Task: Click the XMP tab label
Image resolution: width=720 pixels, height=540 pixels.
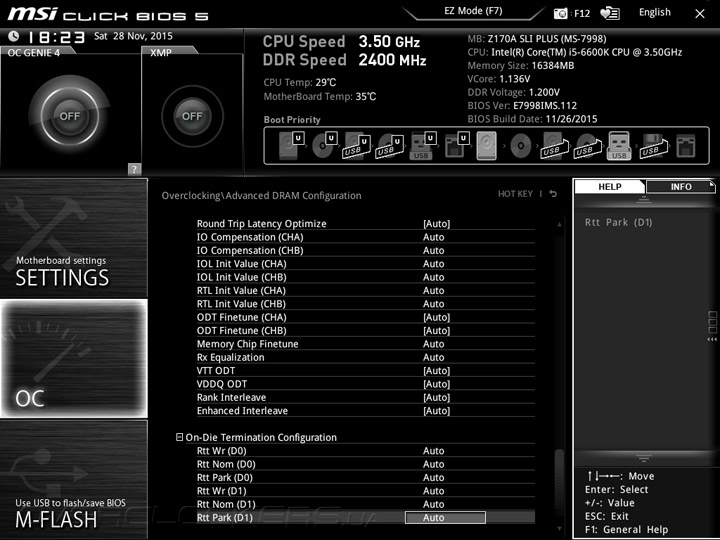Action: pos(161,53)
